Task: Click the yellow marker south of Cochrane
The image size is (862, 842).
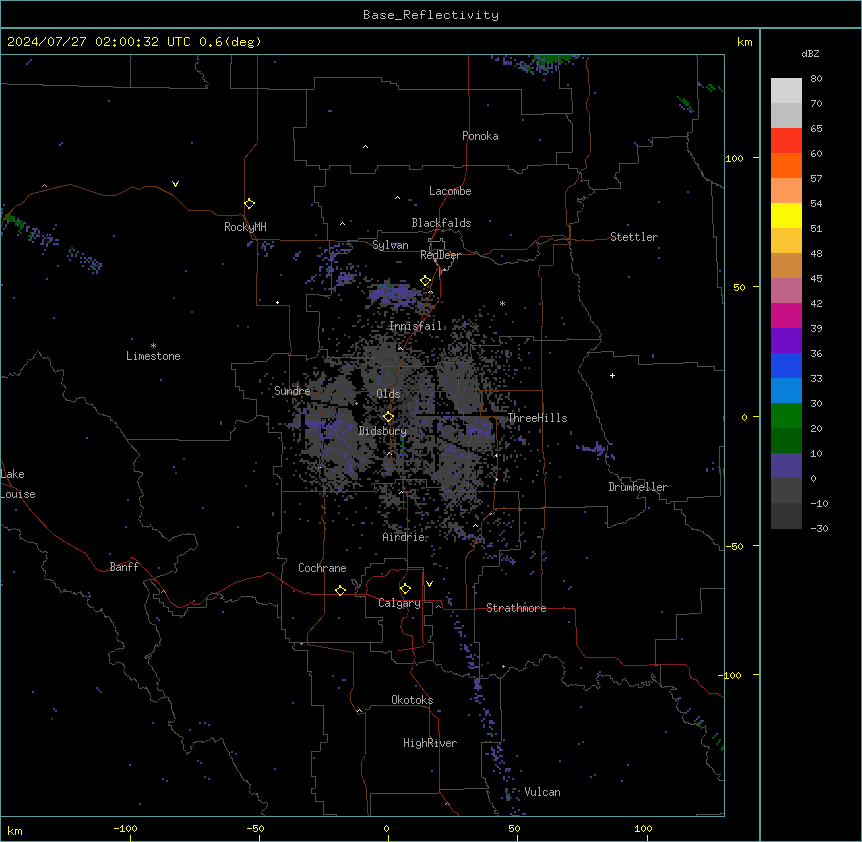Action: point(340,590)
